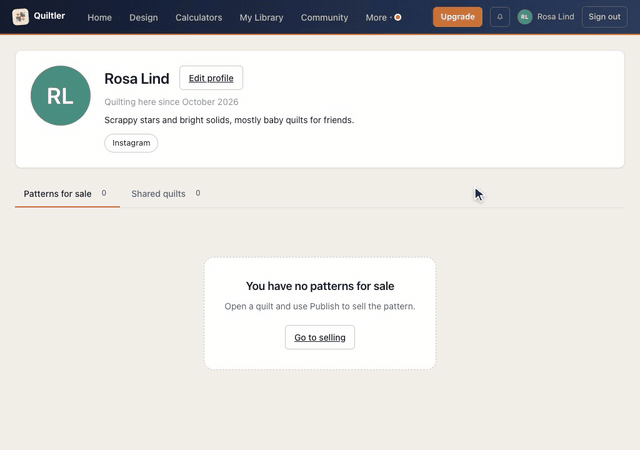The width and height of the screenshot is (640, 450).
Task: Select the Patterns for sale tab
Action: 67,194
